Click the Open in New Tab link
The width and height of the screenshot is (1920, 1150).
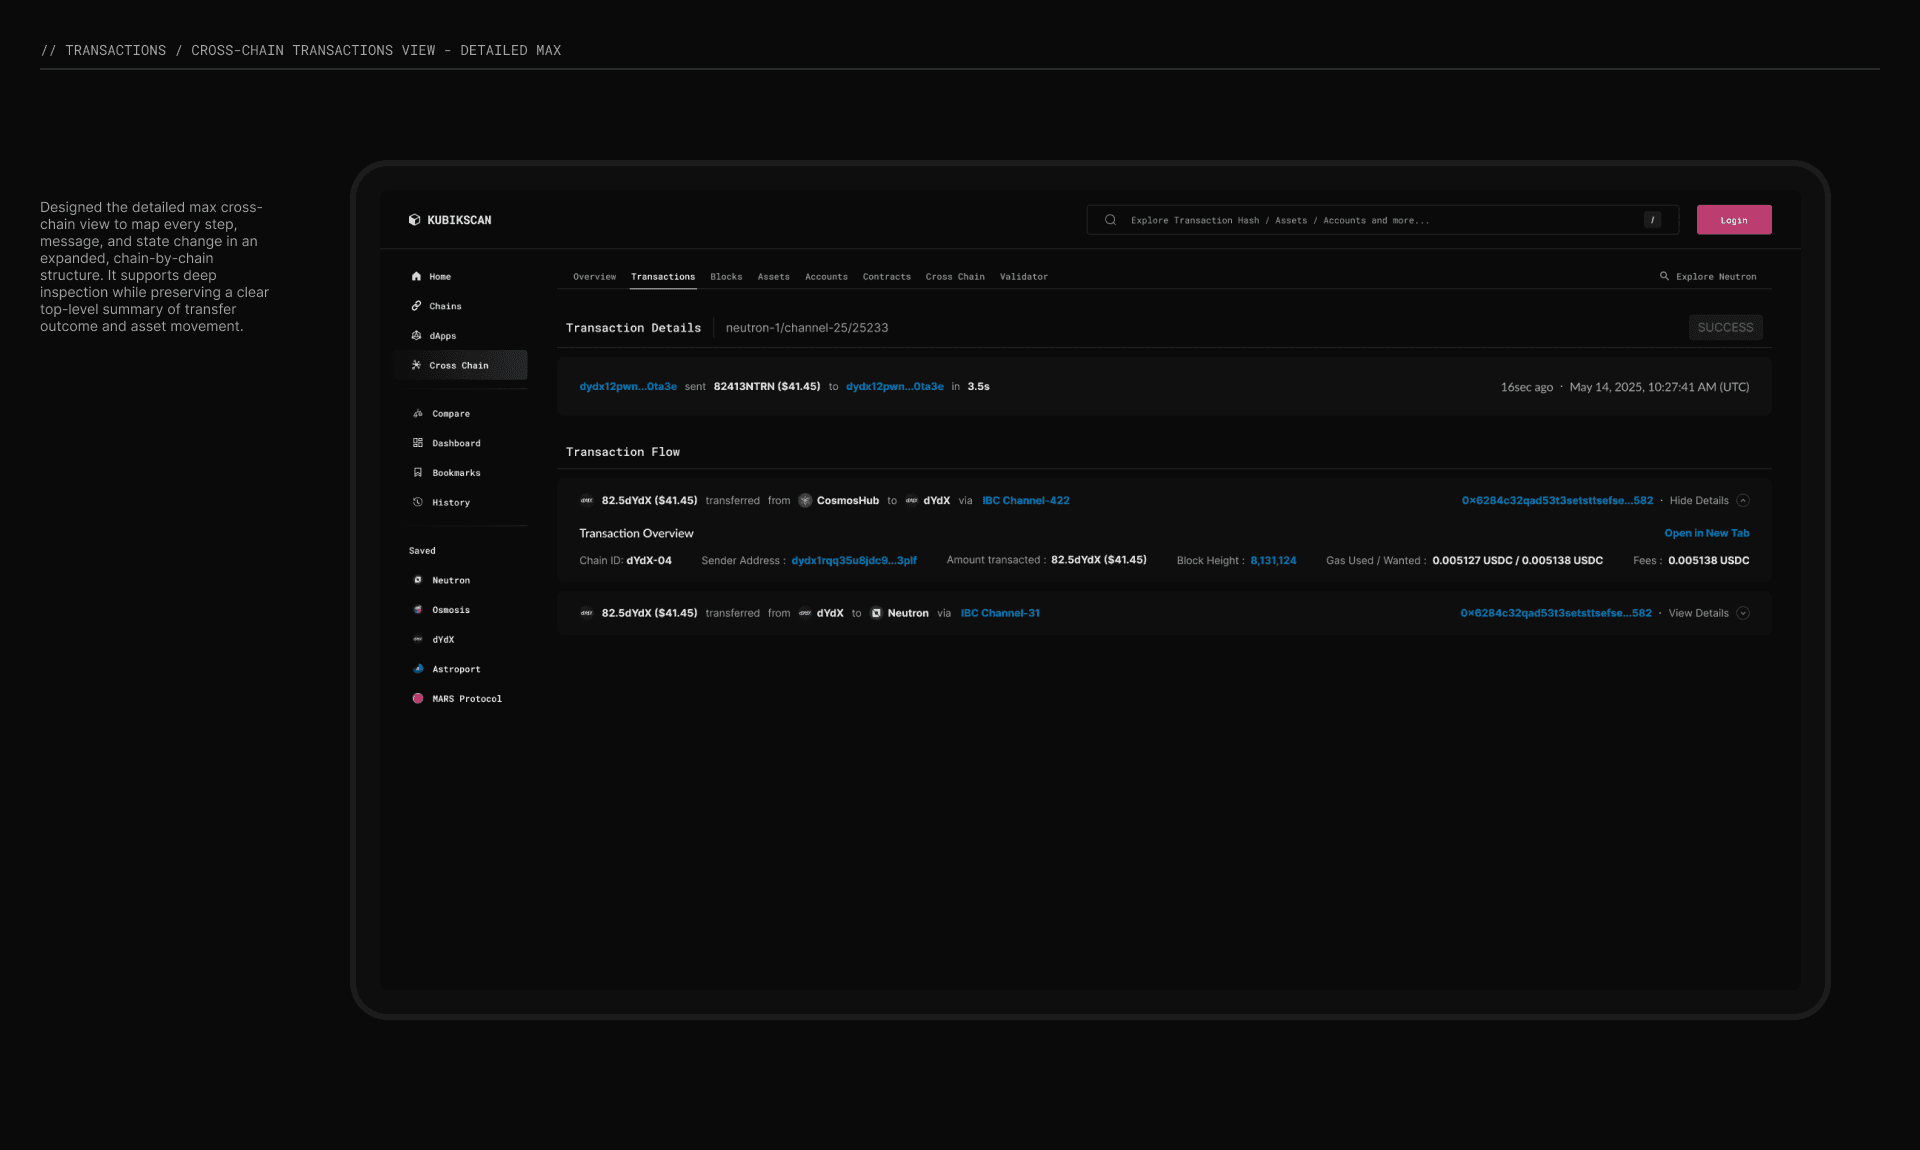[1706, 534]
